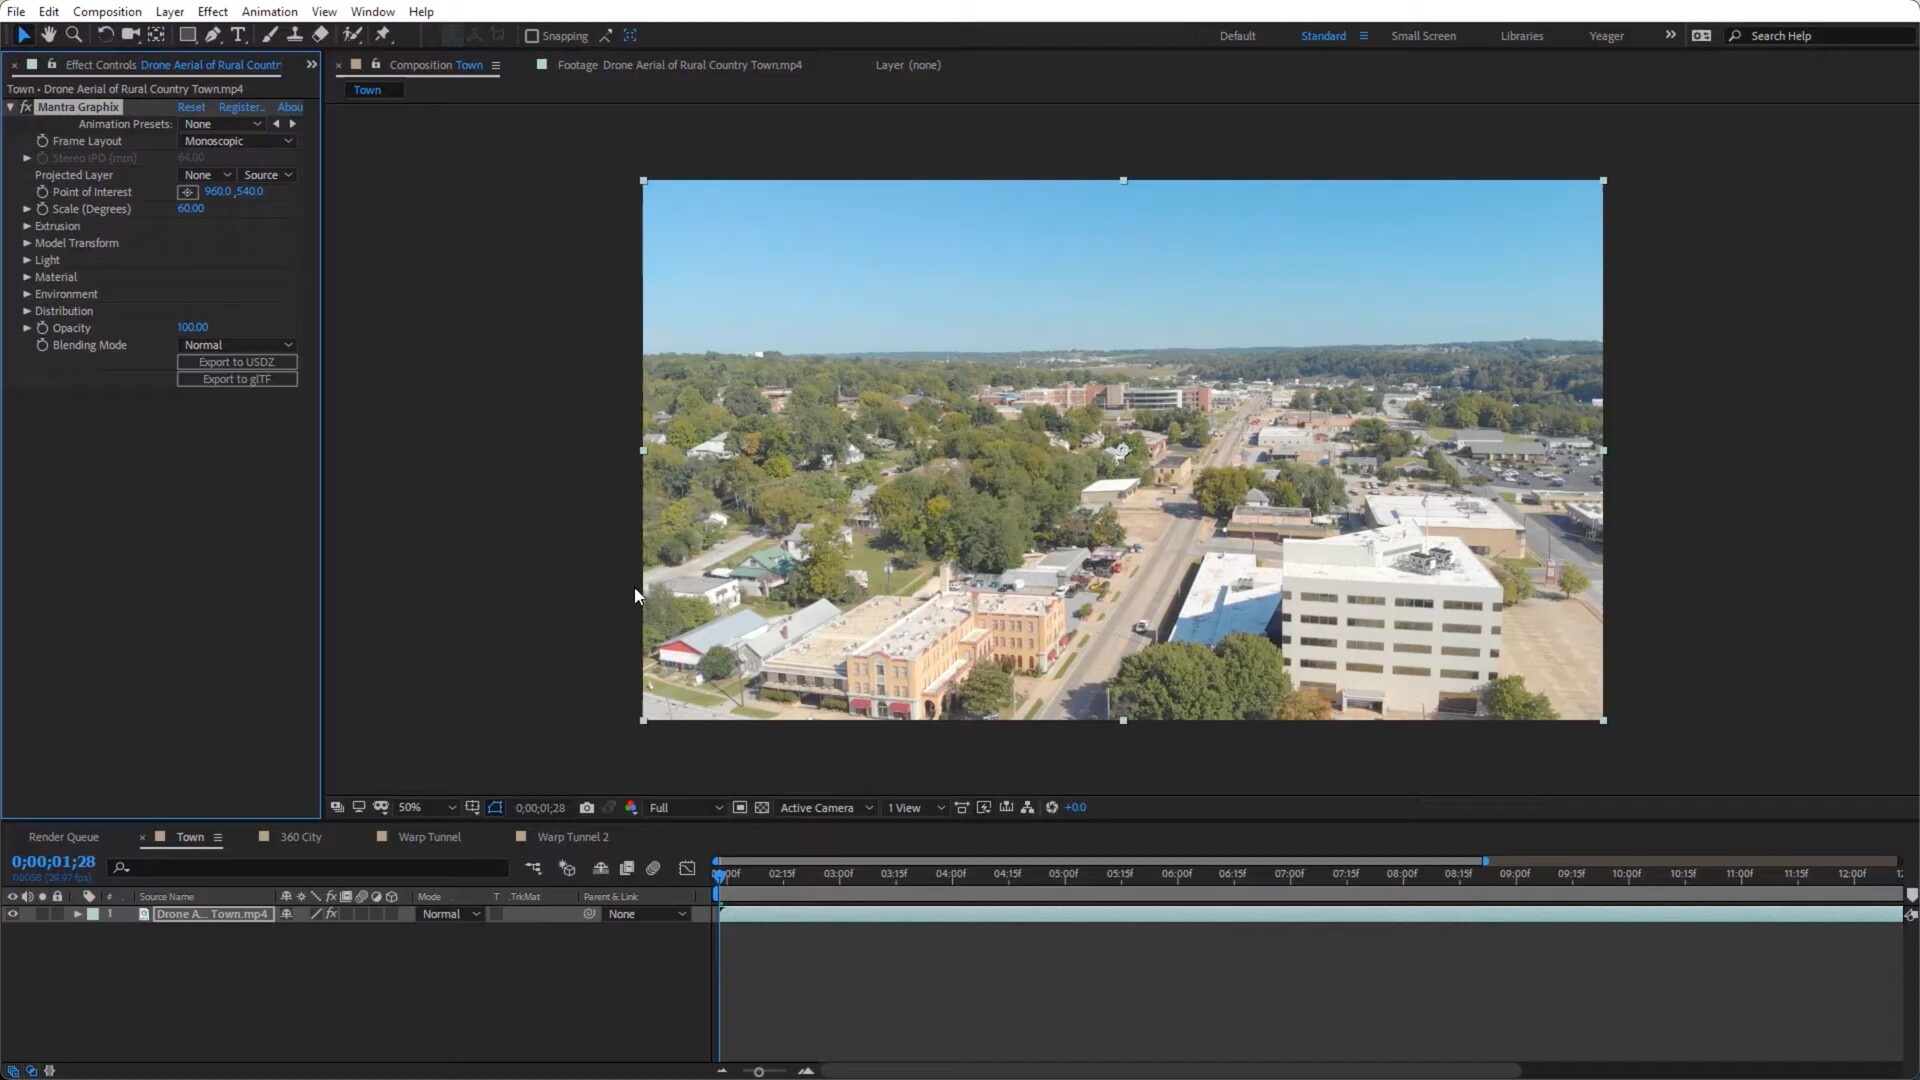Open the Frame Layout Monoscopic dropdown

(x=238, y=141)
